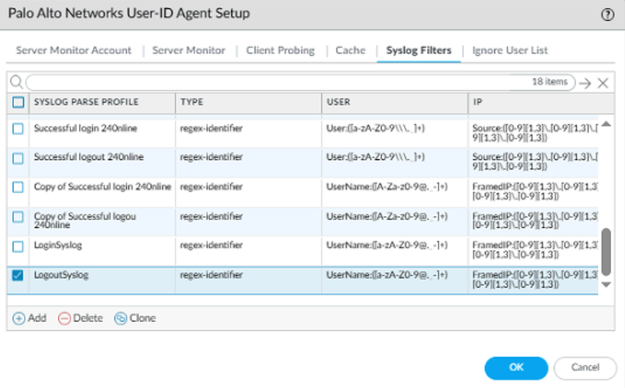
Task: Switch to the Server Monitor tab
Action: [x=189, y=50]
